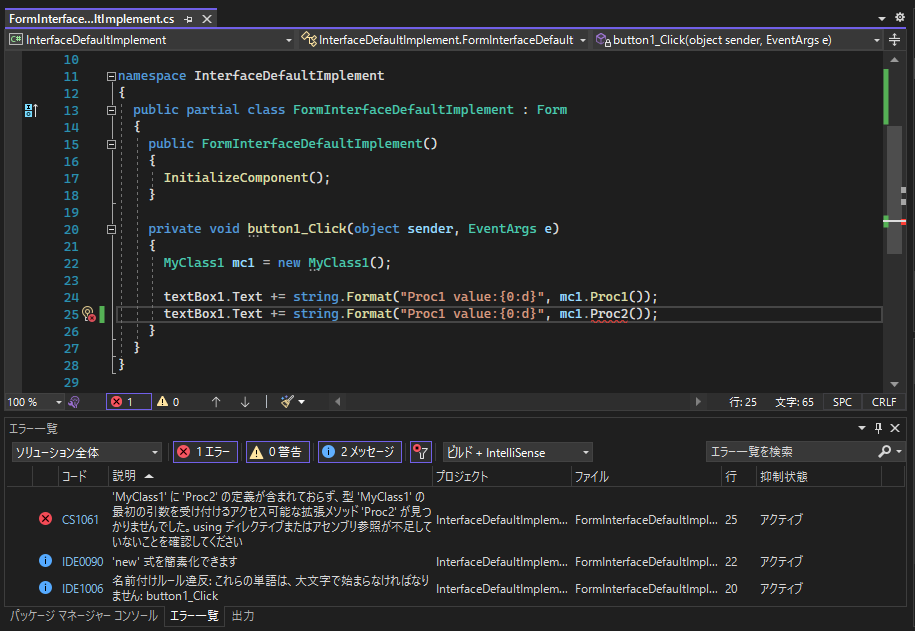This screenshot has height=631, width=915.
Task: Collapse the constructor block on line 15
Action: (111, 144)
